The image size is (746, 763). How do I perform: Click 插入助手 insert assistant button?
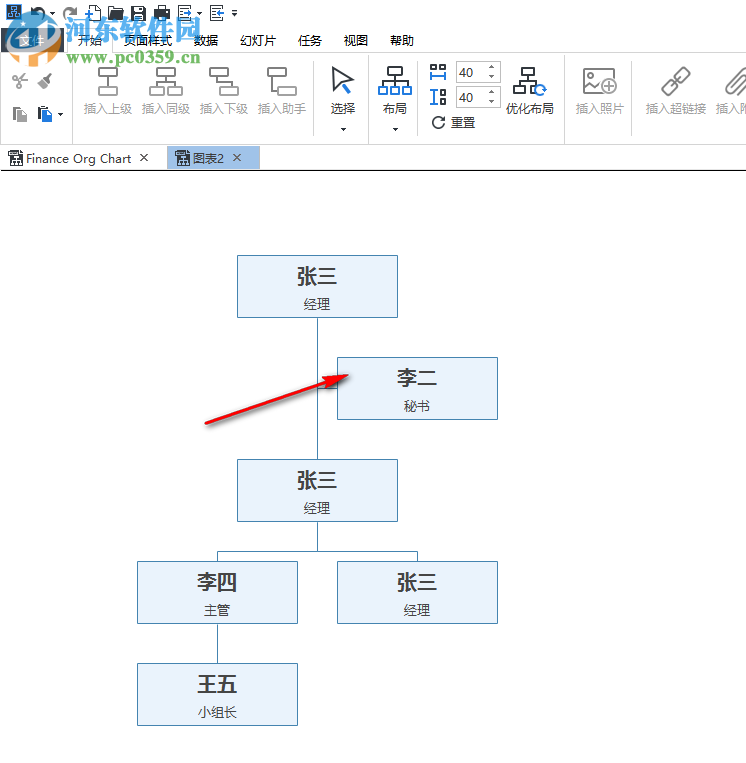282,91
